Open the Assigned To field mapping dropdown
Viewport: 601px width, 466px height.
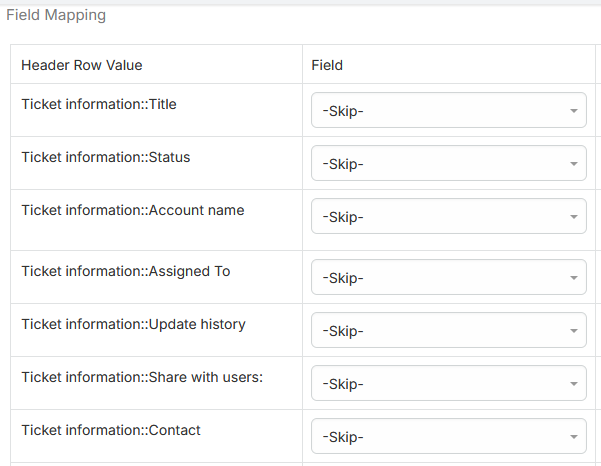(x=448, y=277)
